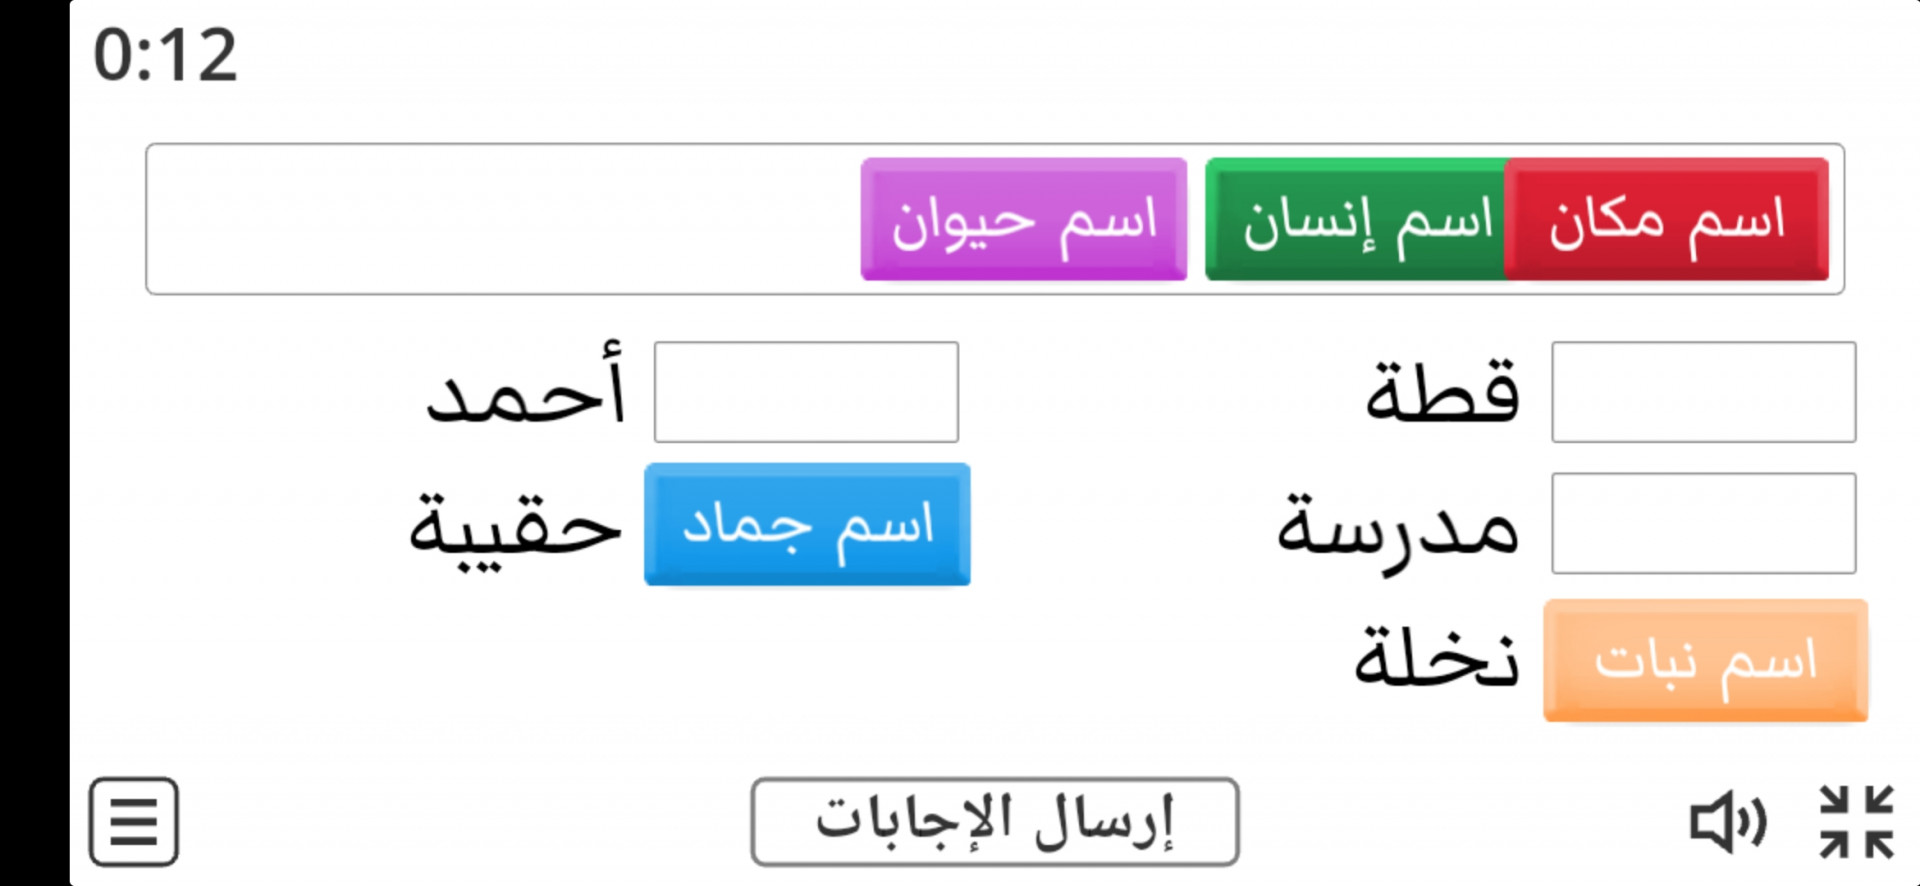
Task: Pick the orange اسم نبات tile
Action: click(1706, 660)
